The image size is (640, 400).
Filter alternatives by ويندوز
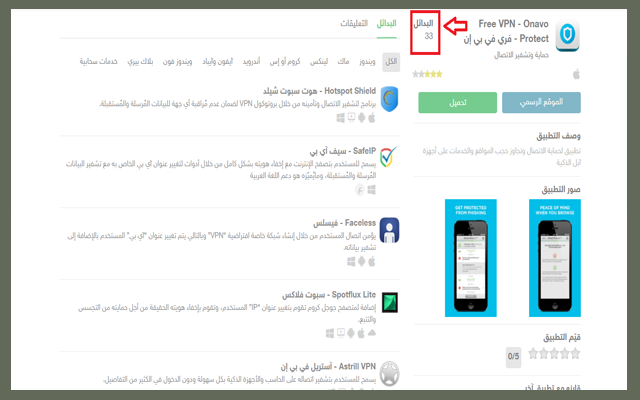(x=367, y=61)
